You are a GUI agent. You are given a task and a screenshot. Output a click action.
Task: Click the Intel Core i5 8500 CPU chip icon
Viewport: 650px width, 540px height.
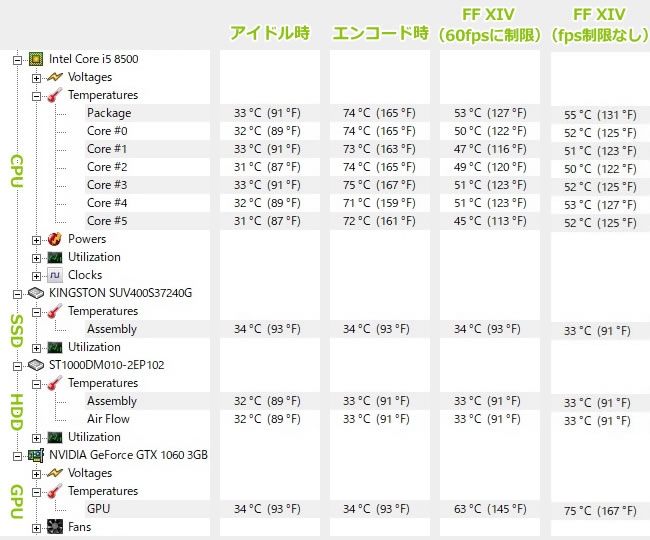(36, 59)
